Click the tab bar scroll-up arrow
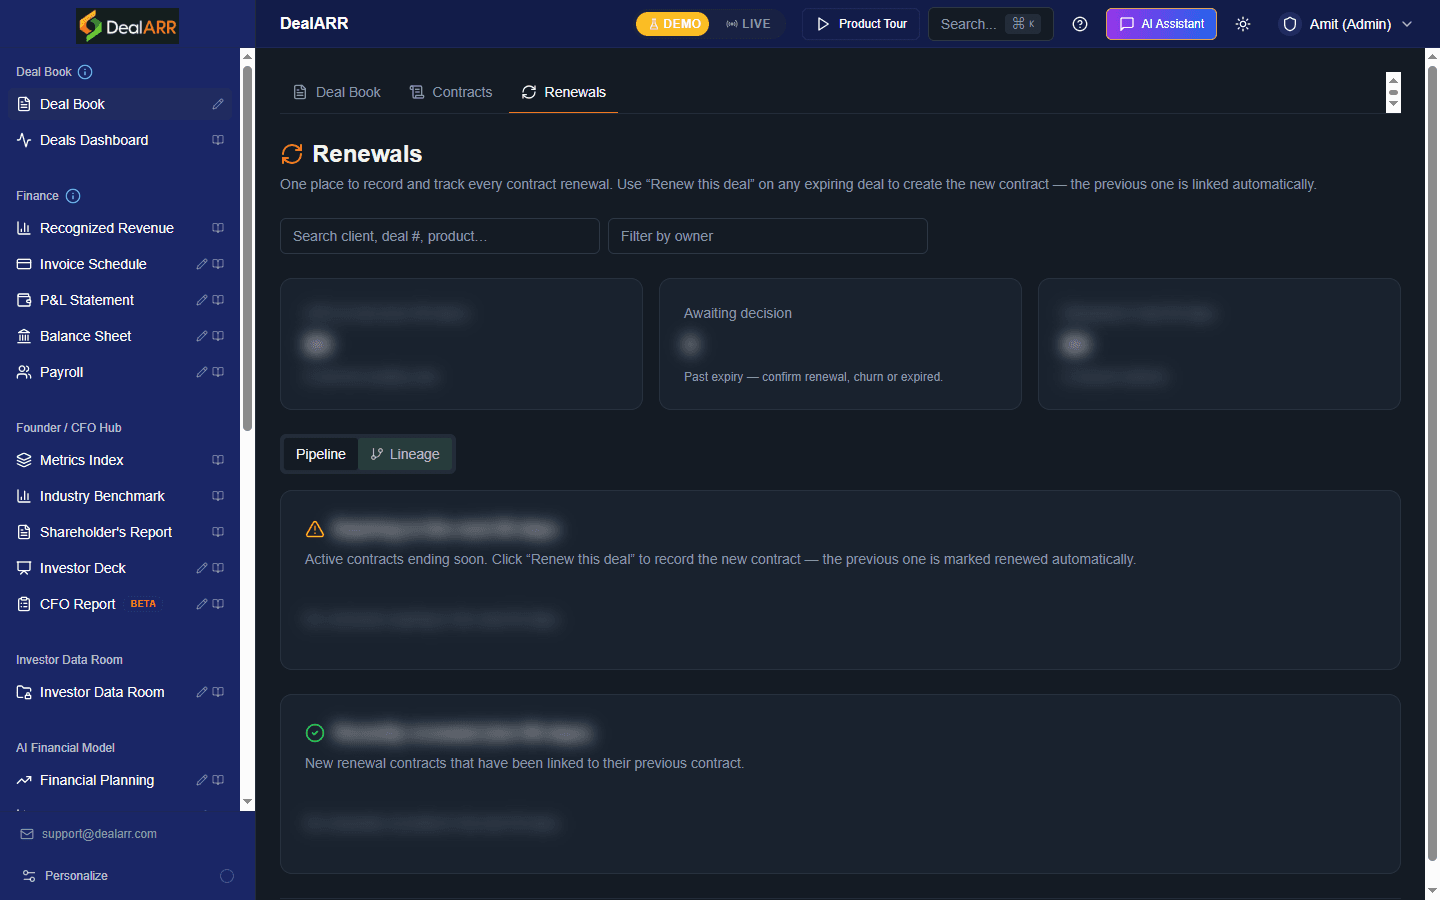 tap(1393, 79)
